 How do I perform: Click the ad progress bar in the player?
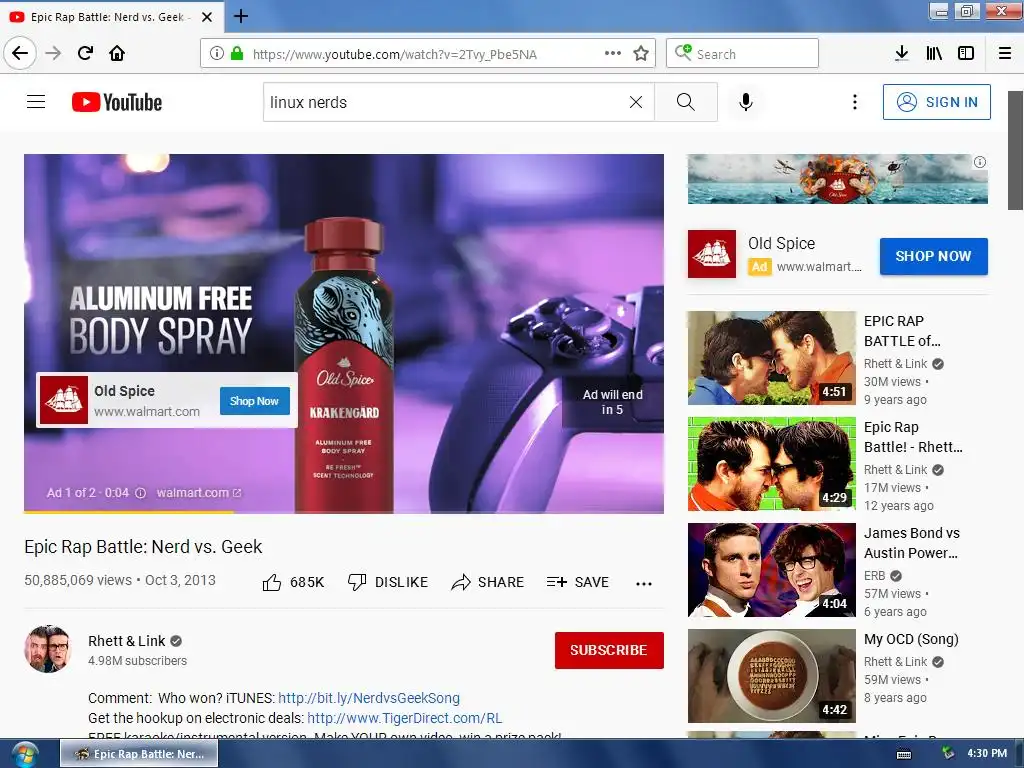coord(344,511)
